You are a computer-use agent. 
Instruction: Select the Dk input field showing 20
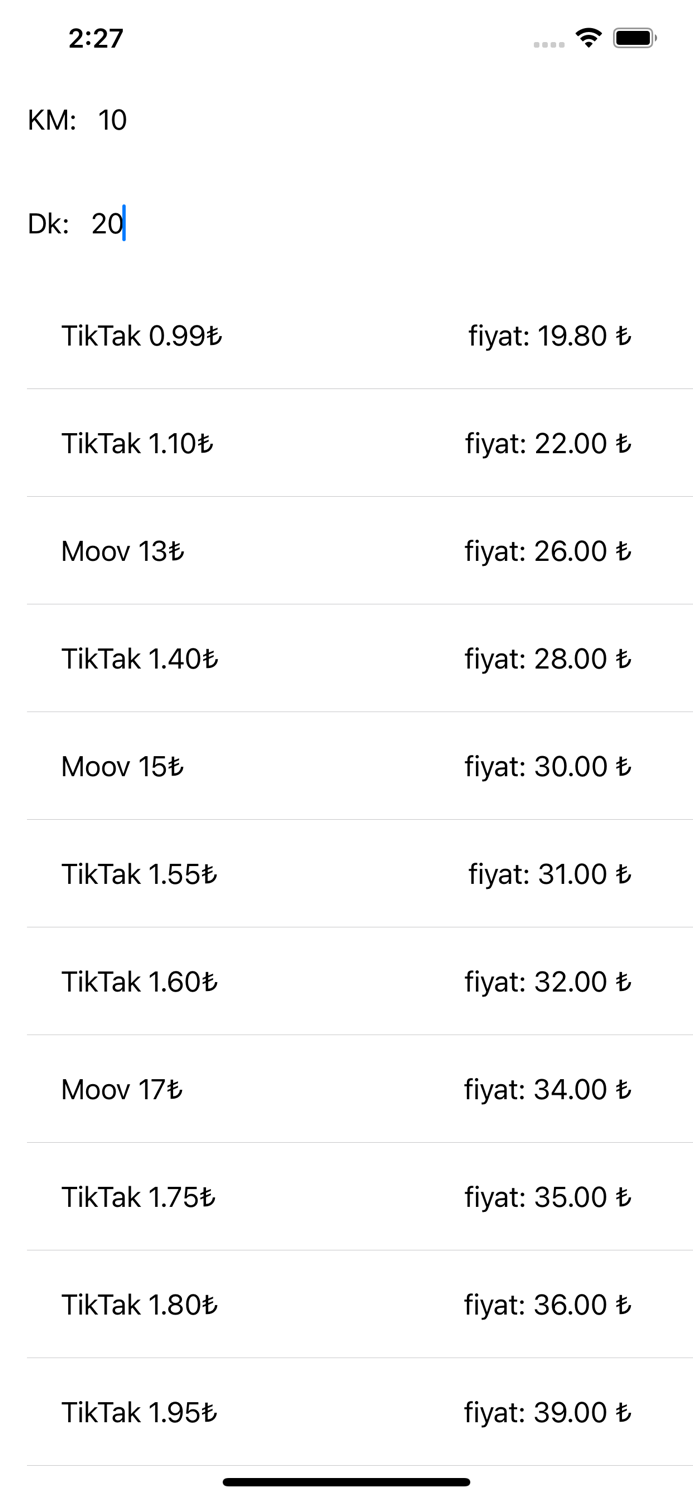[108, 222]
